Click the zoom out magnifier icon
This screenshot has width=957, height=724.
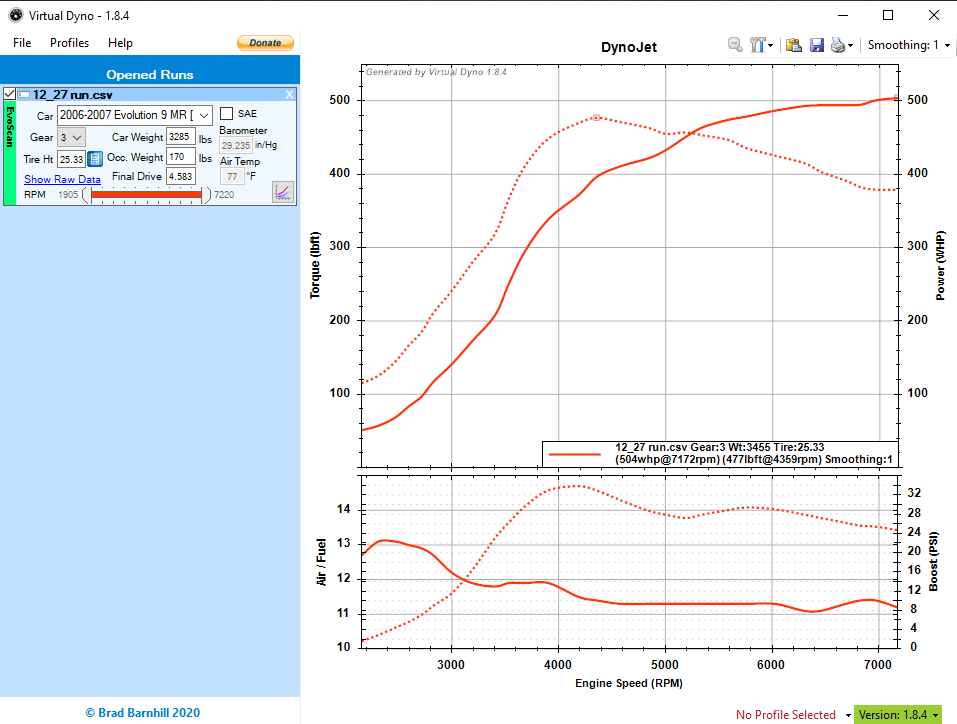735,45
